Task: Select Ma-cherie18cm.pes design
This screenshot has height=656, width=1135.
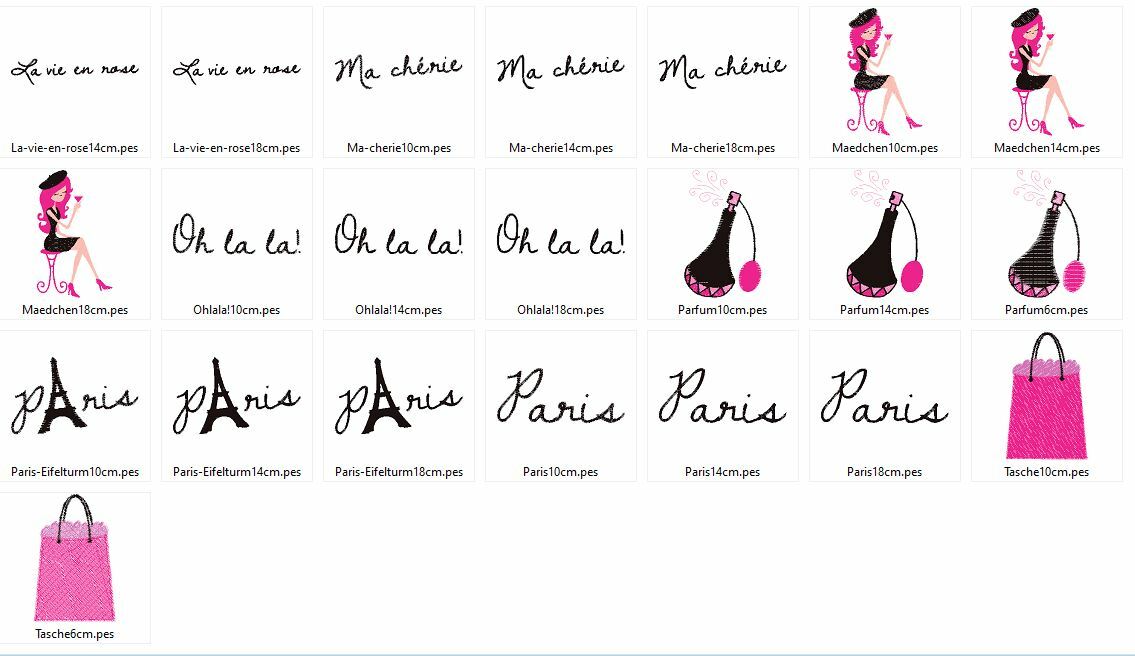Action: tap(723, 70)
